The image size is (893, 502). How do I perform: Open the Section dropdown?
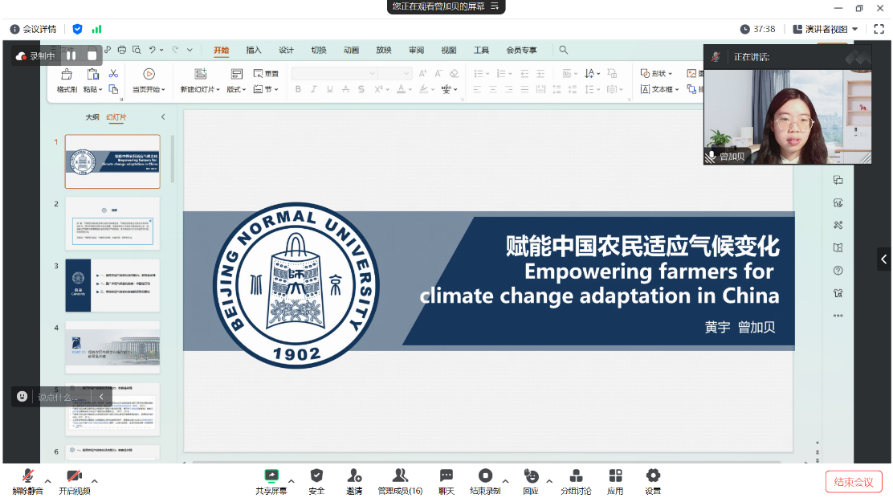point(265,89)
